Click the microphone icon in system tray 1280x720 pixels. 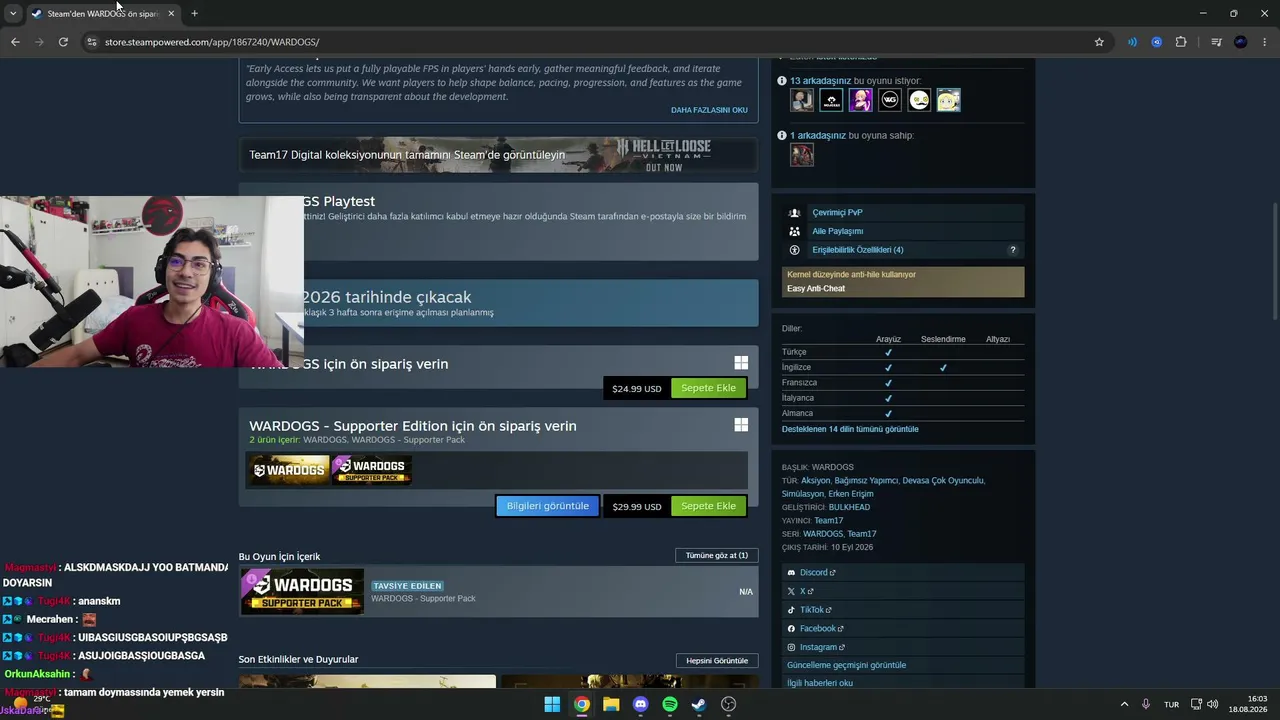pos(1146,704)
